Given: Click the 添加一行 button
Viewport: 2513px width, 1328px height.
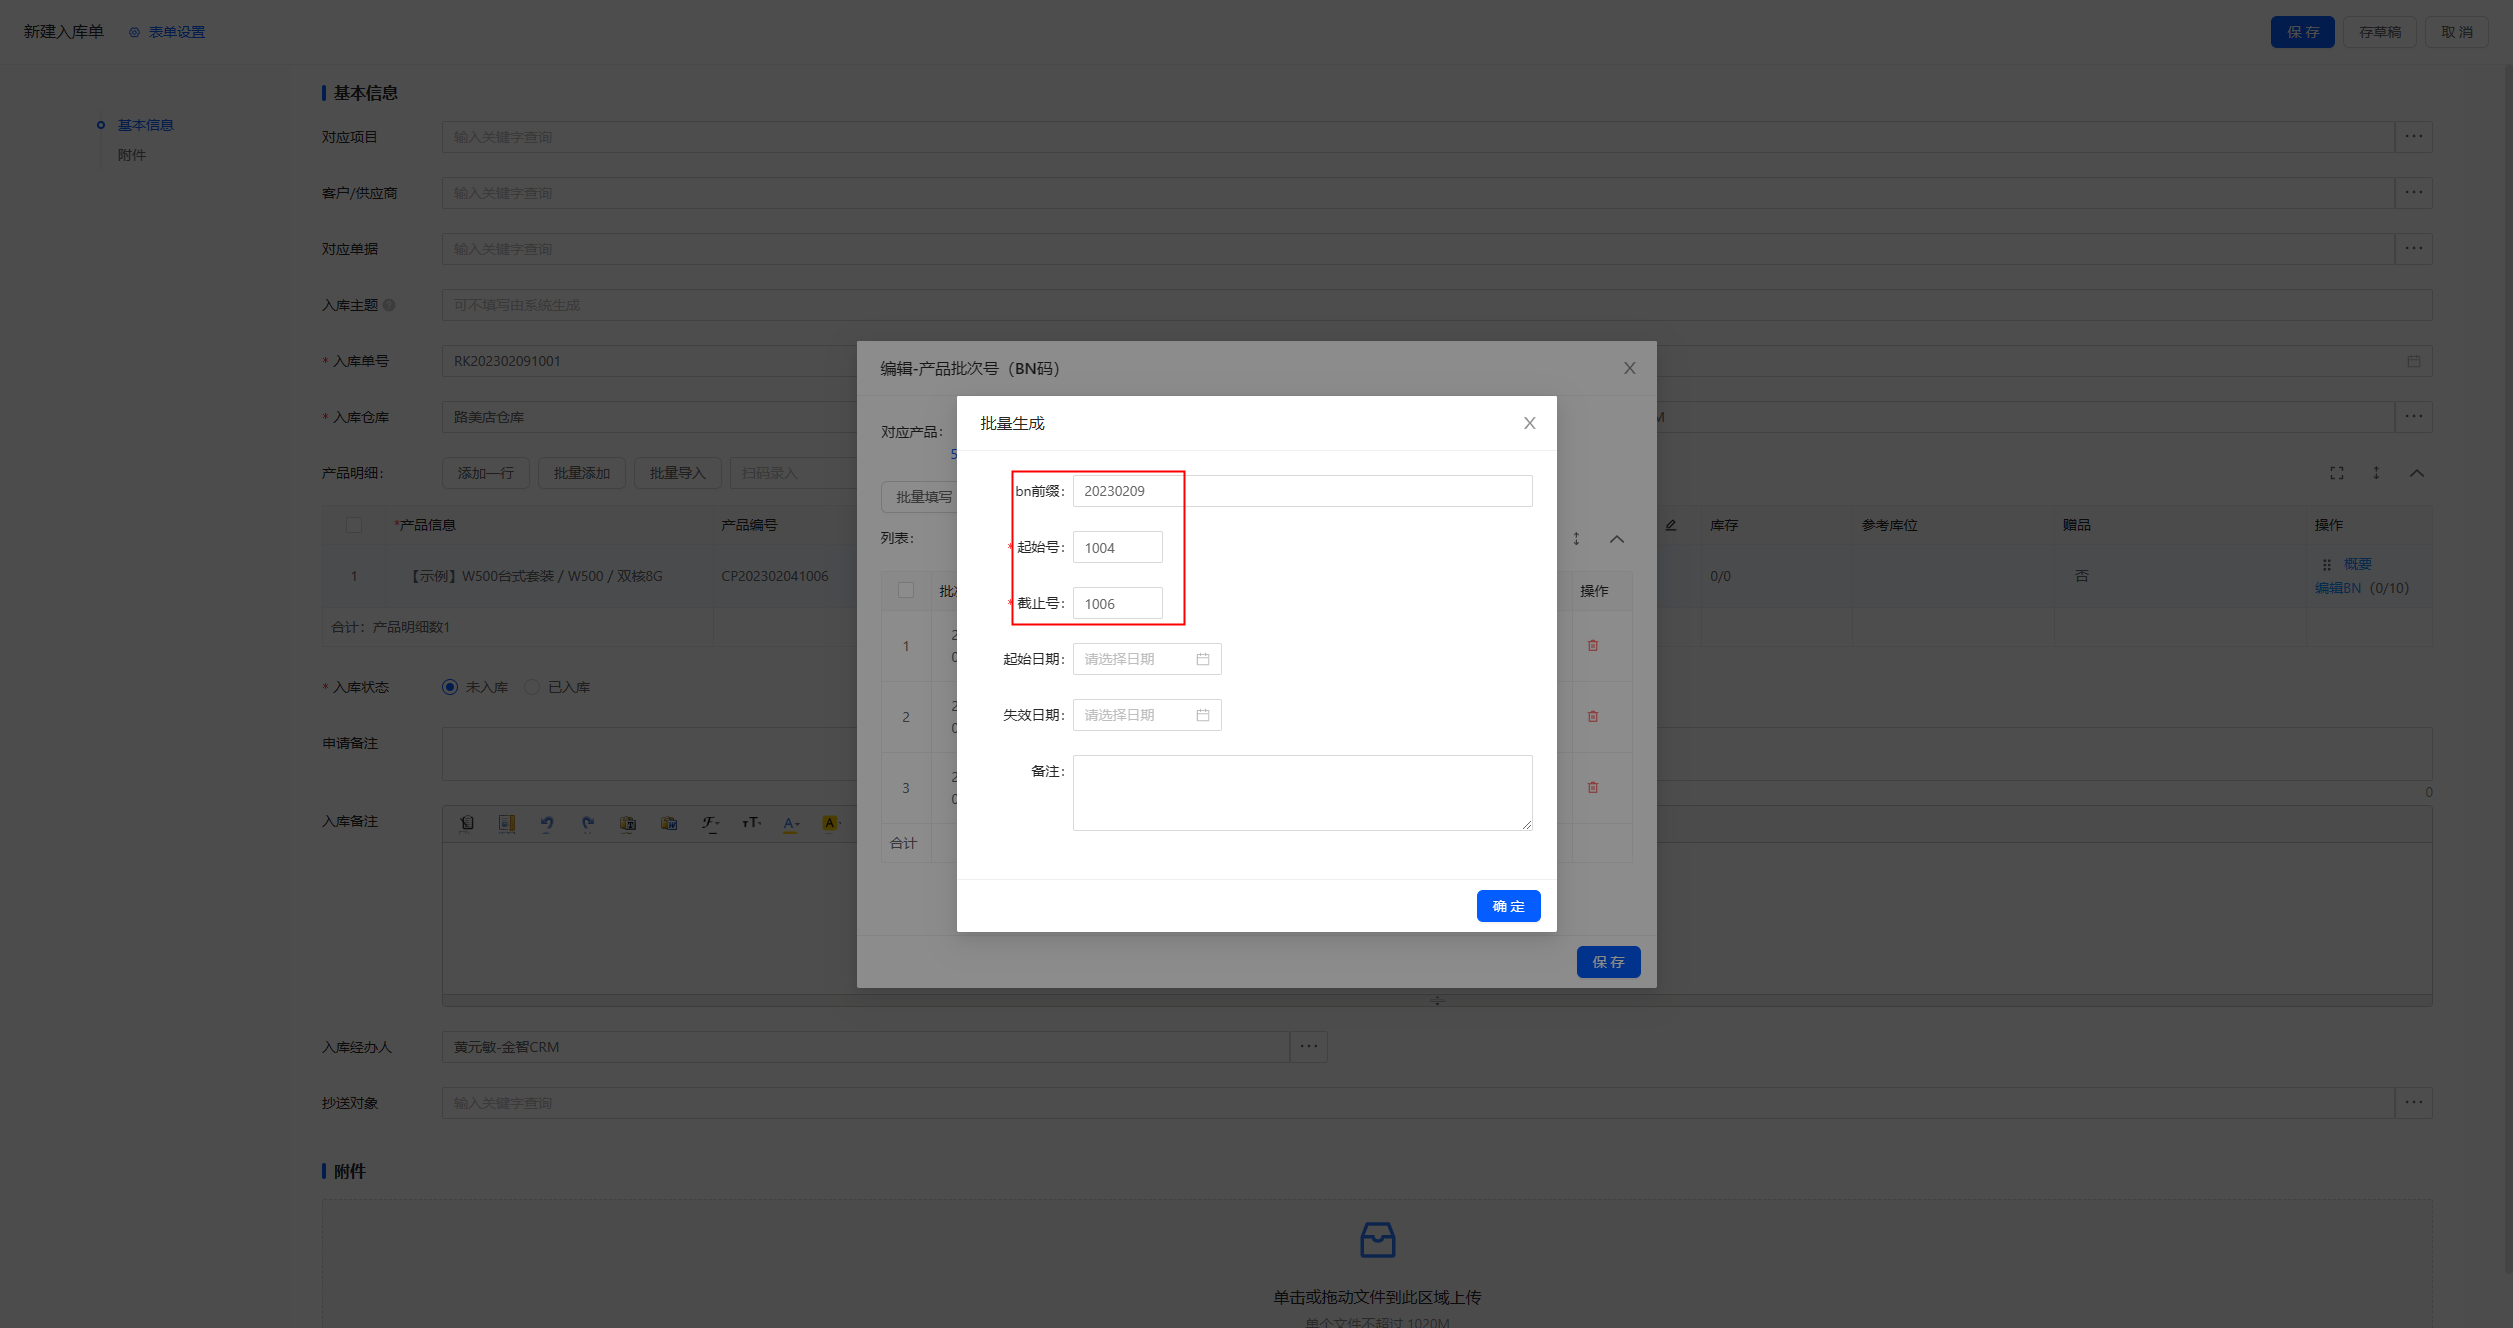Looking at the screenshot, I should [486, 473].
